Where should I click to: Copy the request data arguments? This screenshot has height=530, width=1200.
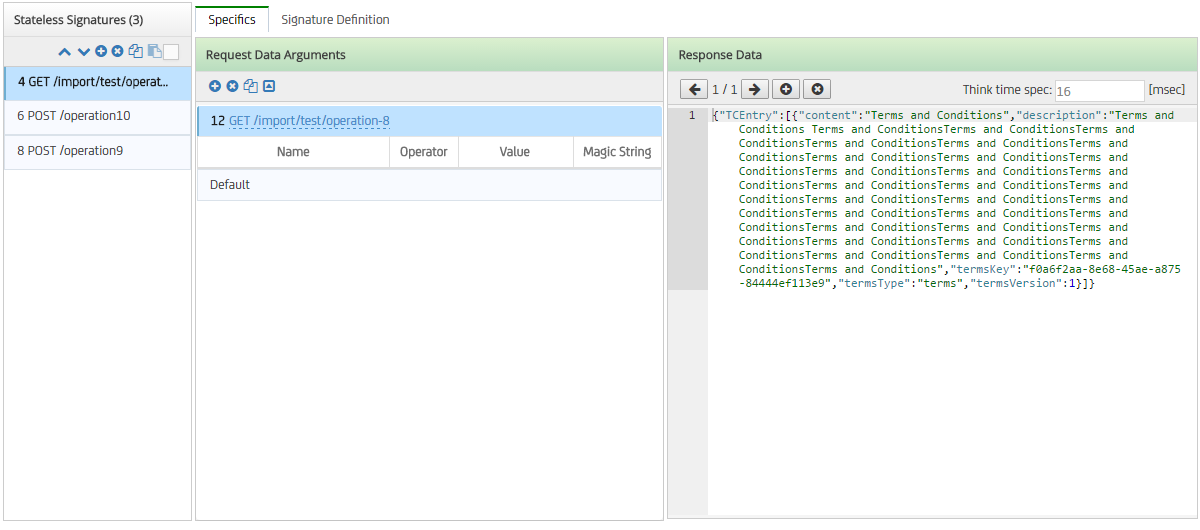(x=251, y=87)
